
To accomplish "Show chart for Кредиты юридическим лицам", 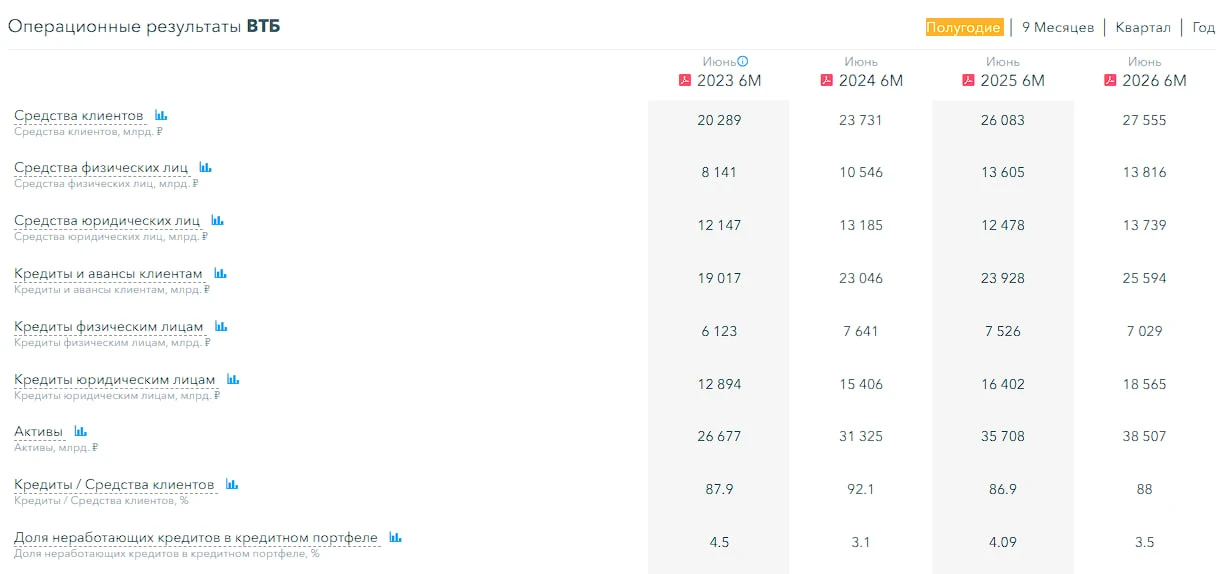I will click(x=233, y=379).
